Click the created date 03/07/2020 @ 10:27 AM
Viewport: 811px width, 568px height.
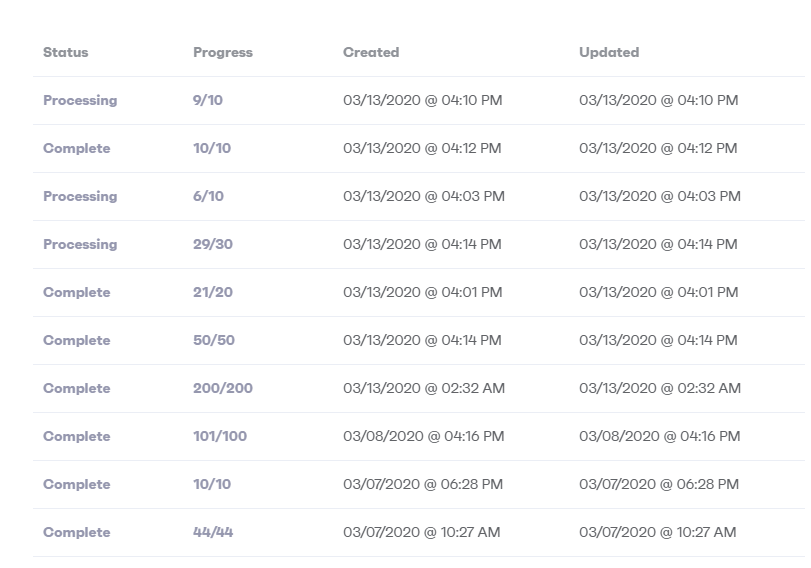pos(422,532)
